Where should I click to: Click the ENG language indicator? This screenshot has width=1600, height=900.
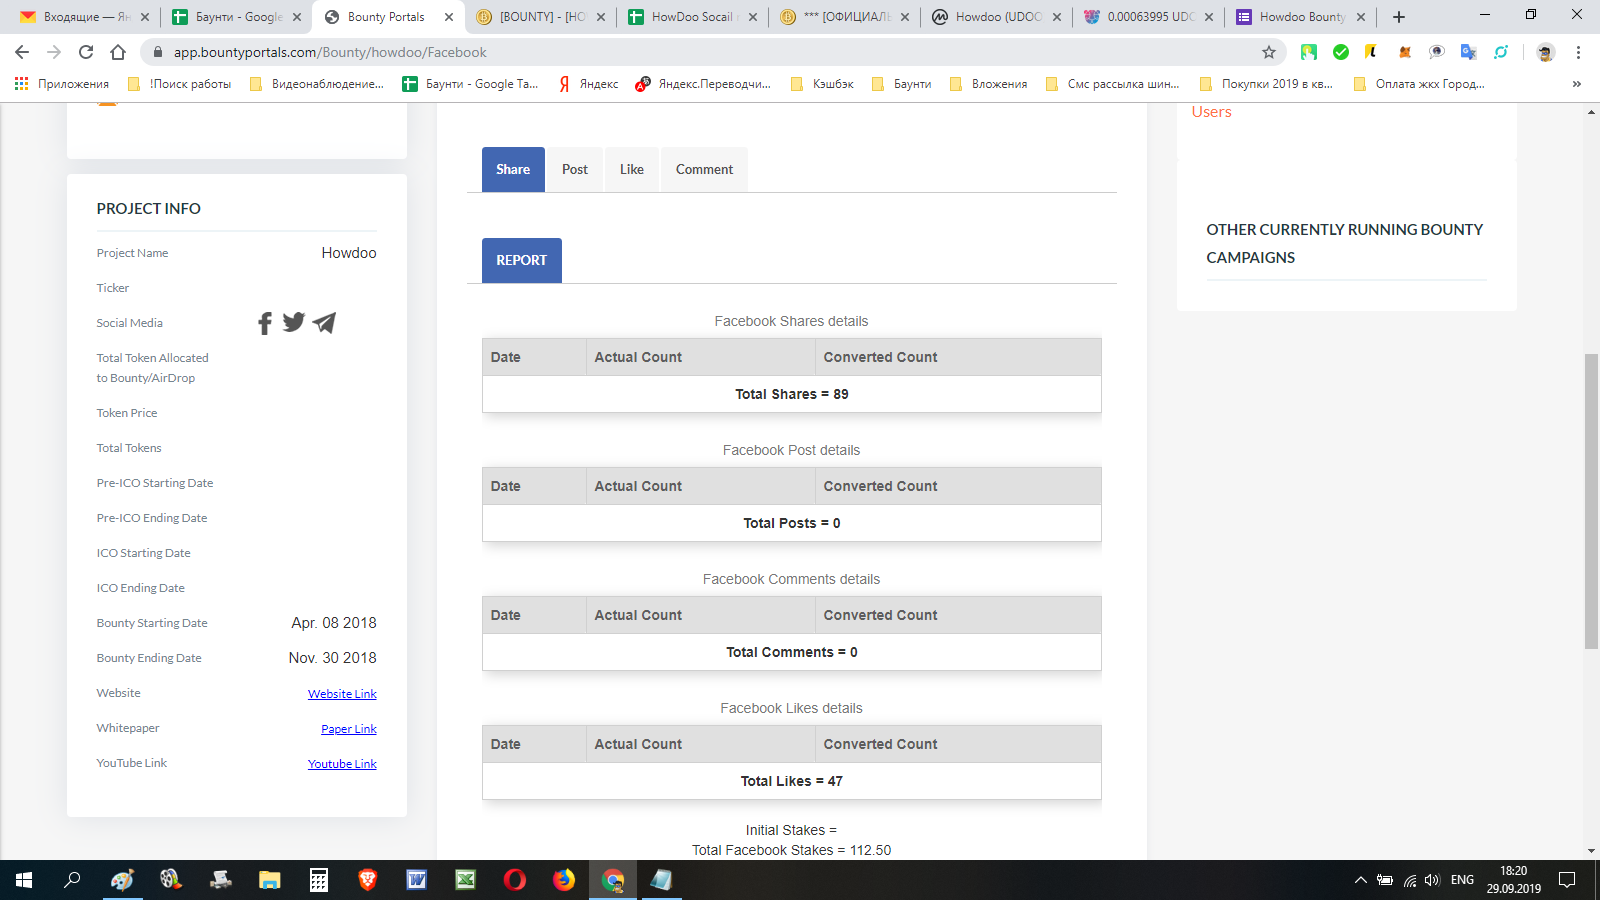pyautogui.click(x=1462, y=880)
